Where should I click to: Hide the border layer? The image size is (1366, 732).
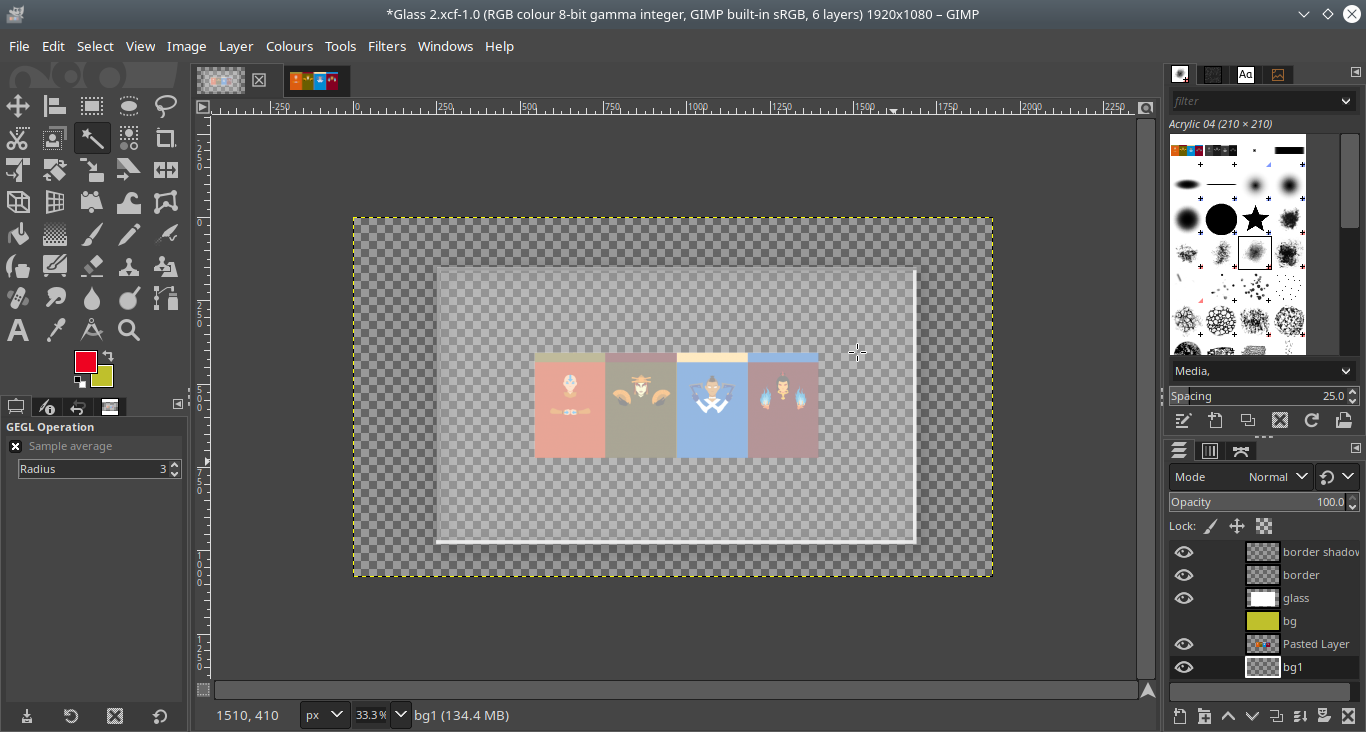tap(1184, 575)
